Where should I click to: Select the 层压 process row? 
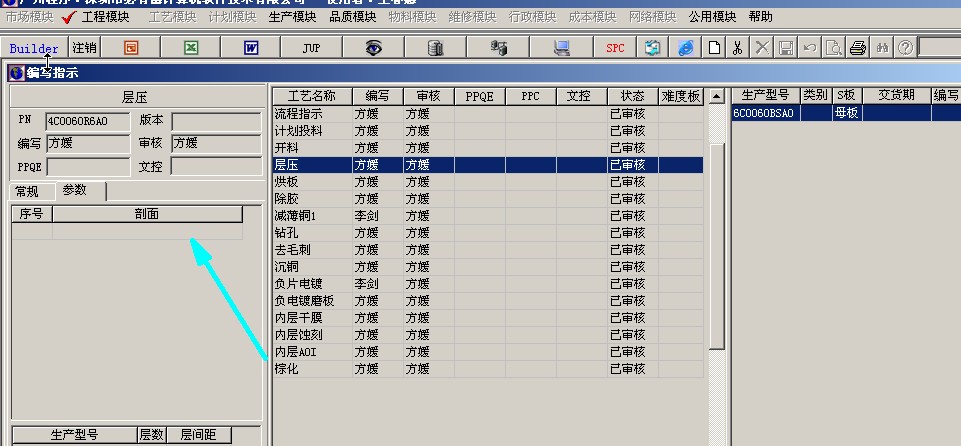click(x=488, y=165)
